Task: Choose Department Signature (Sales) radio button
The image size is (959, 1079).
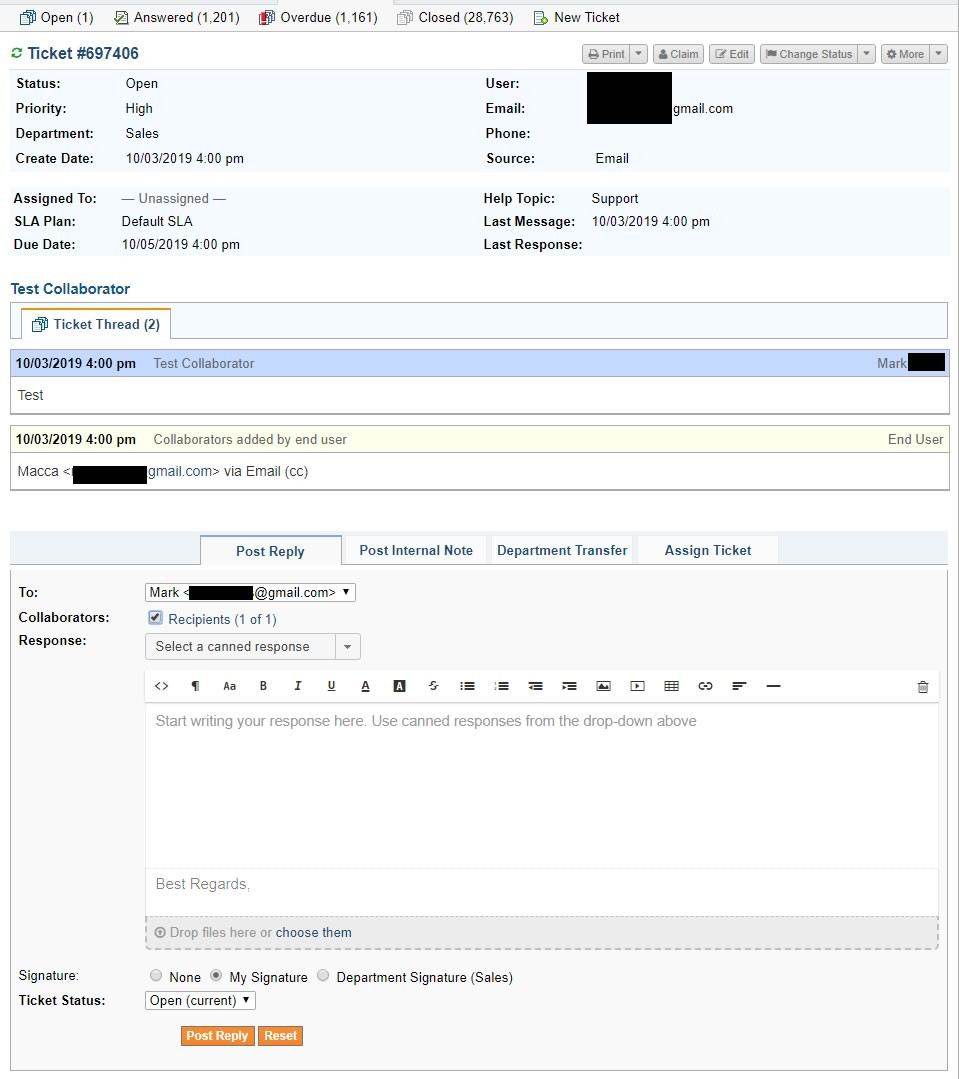Action: tap(323, 976)
